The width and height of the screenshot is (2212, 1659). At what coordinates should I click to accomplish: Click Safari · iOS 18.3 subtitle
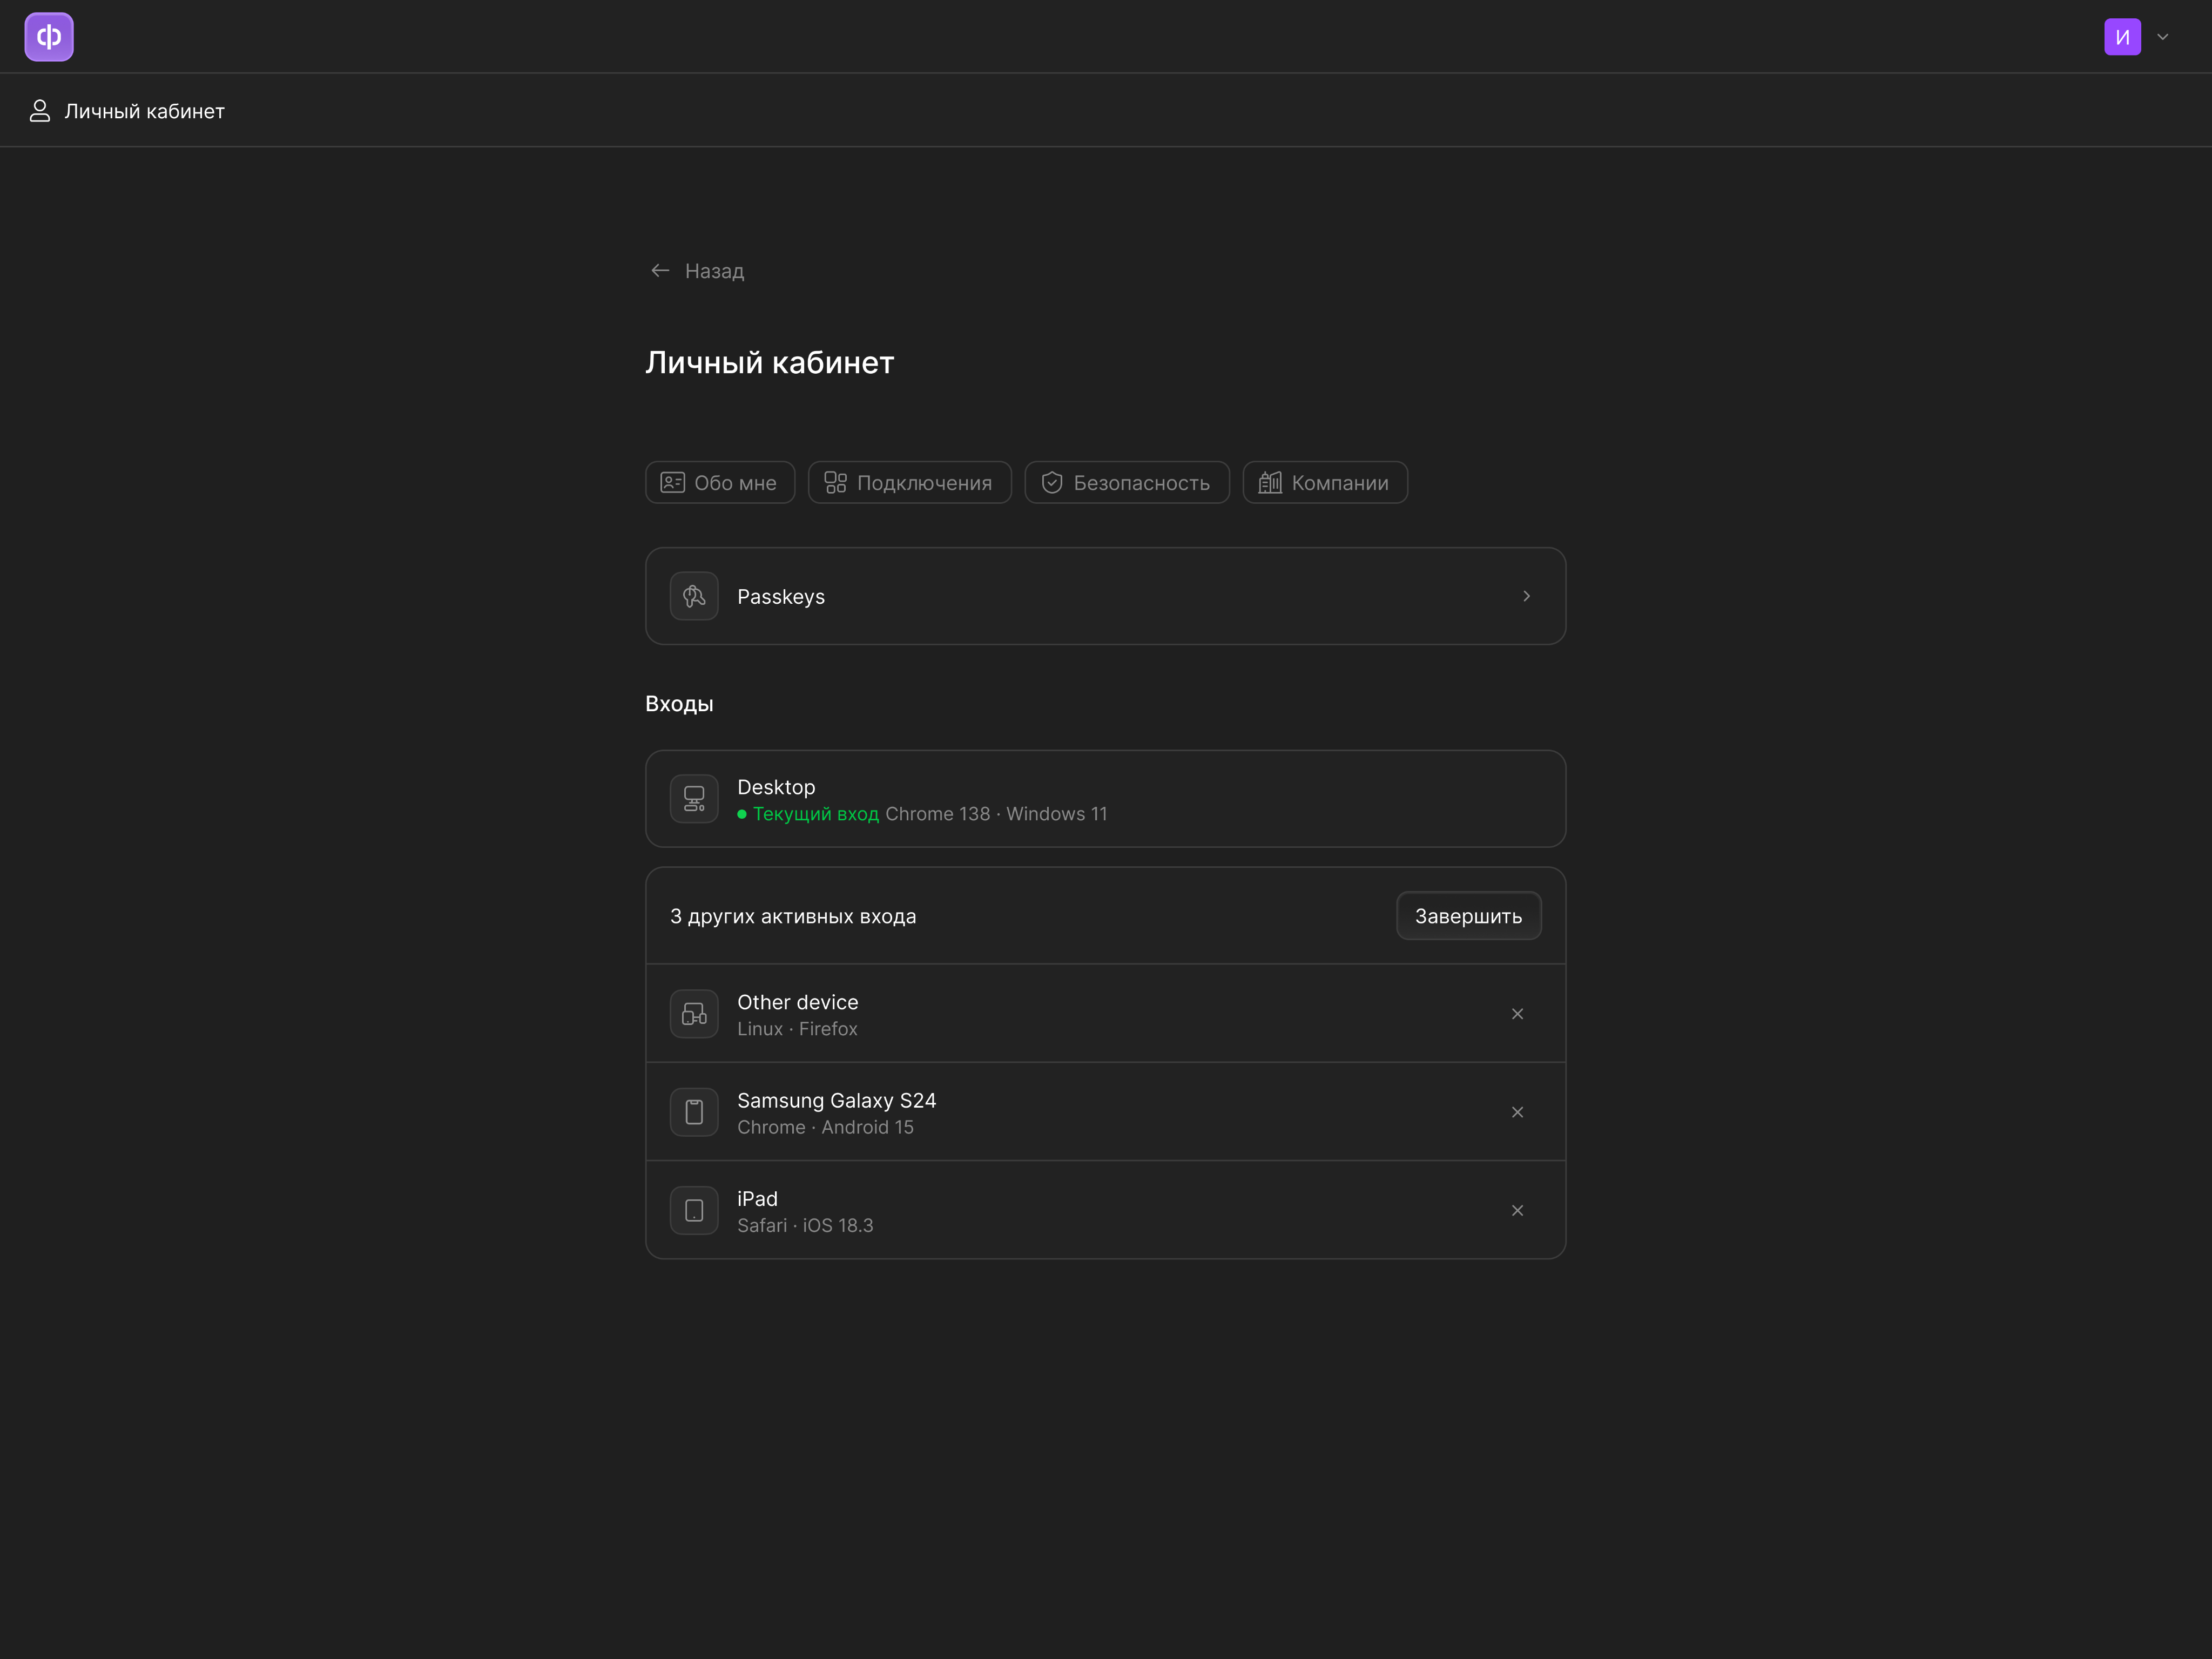[805, 1225]
